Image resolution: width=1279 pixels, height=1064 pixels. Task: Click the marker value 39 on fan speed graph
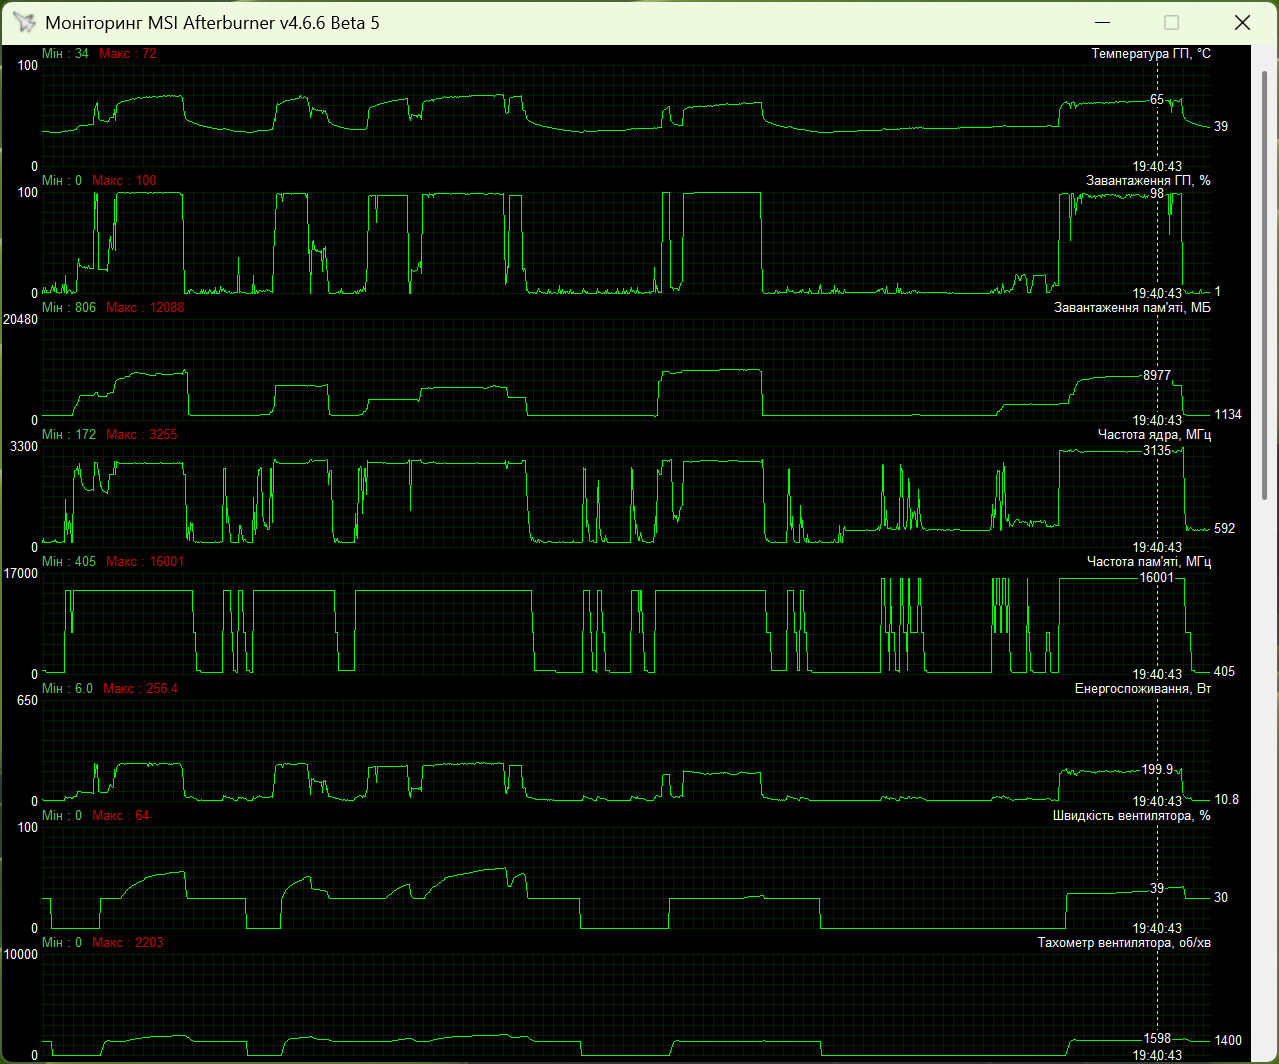coord(1156,888)
